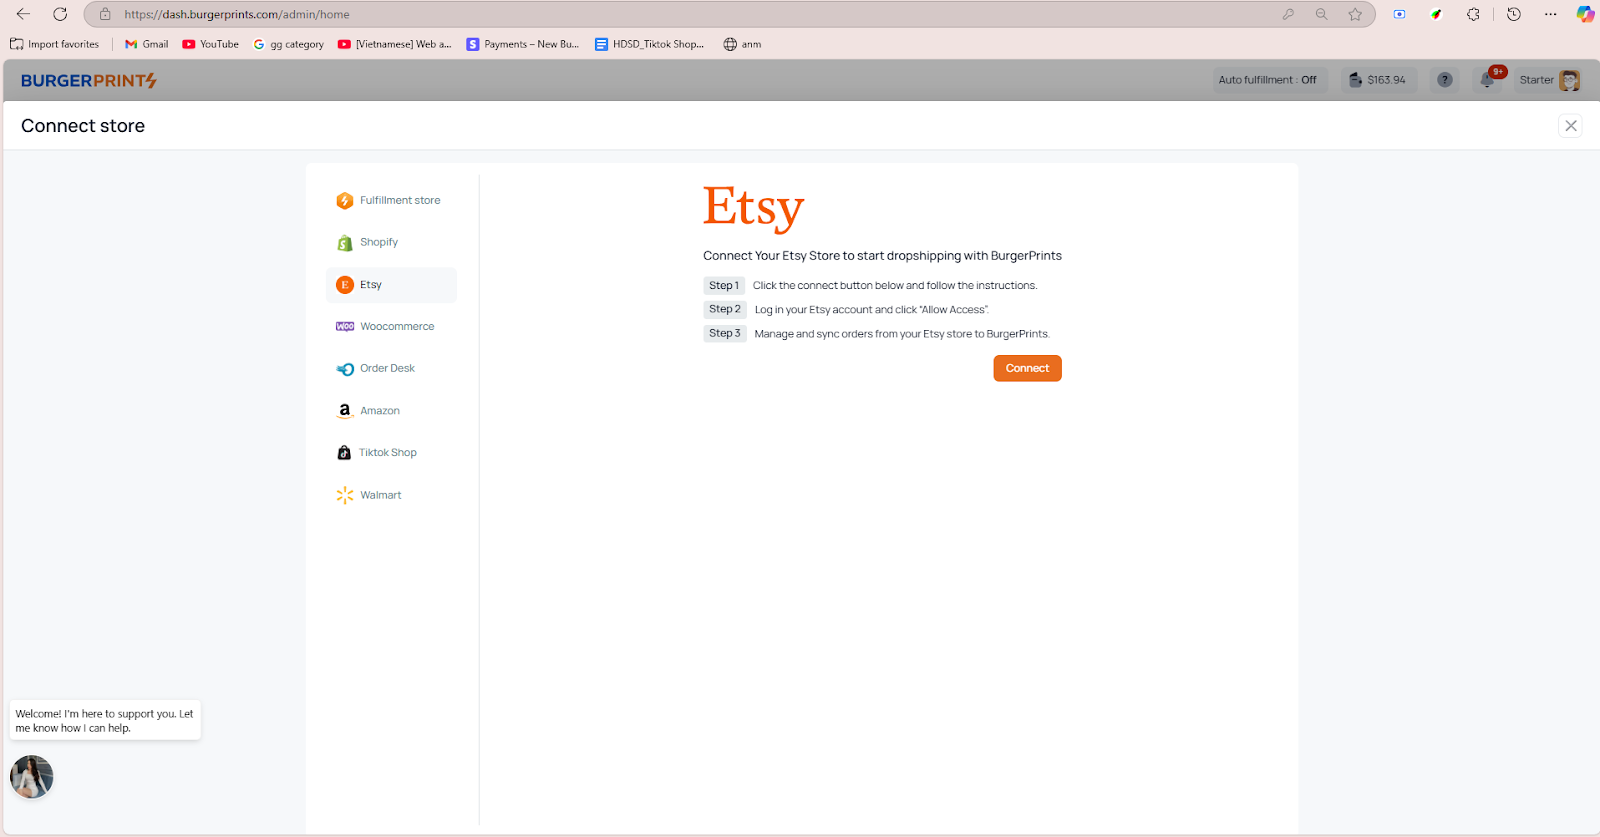This screenshot has width=1600, height=837.
Task: Open the help question mark icon
Action: point(1445,80)
